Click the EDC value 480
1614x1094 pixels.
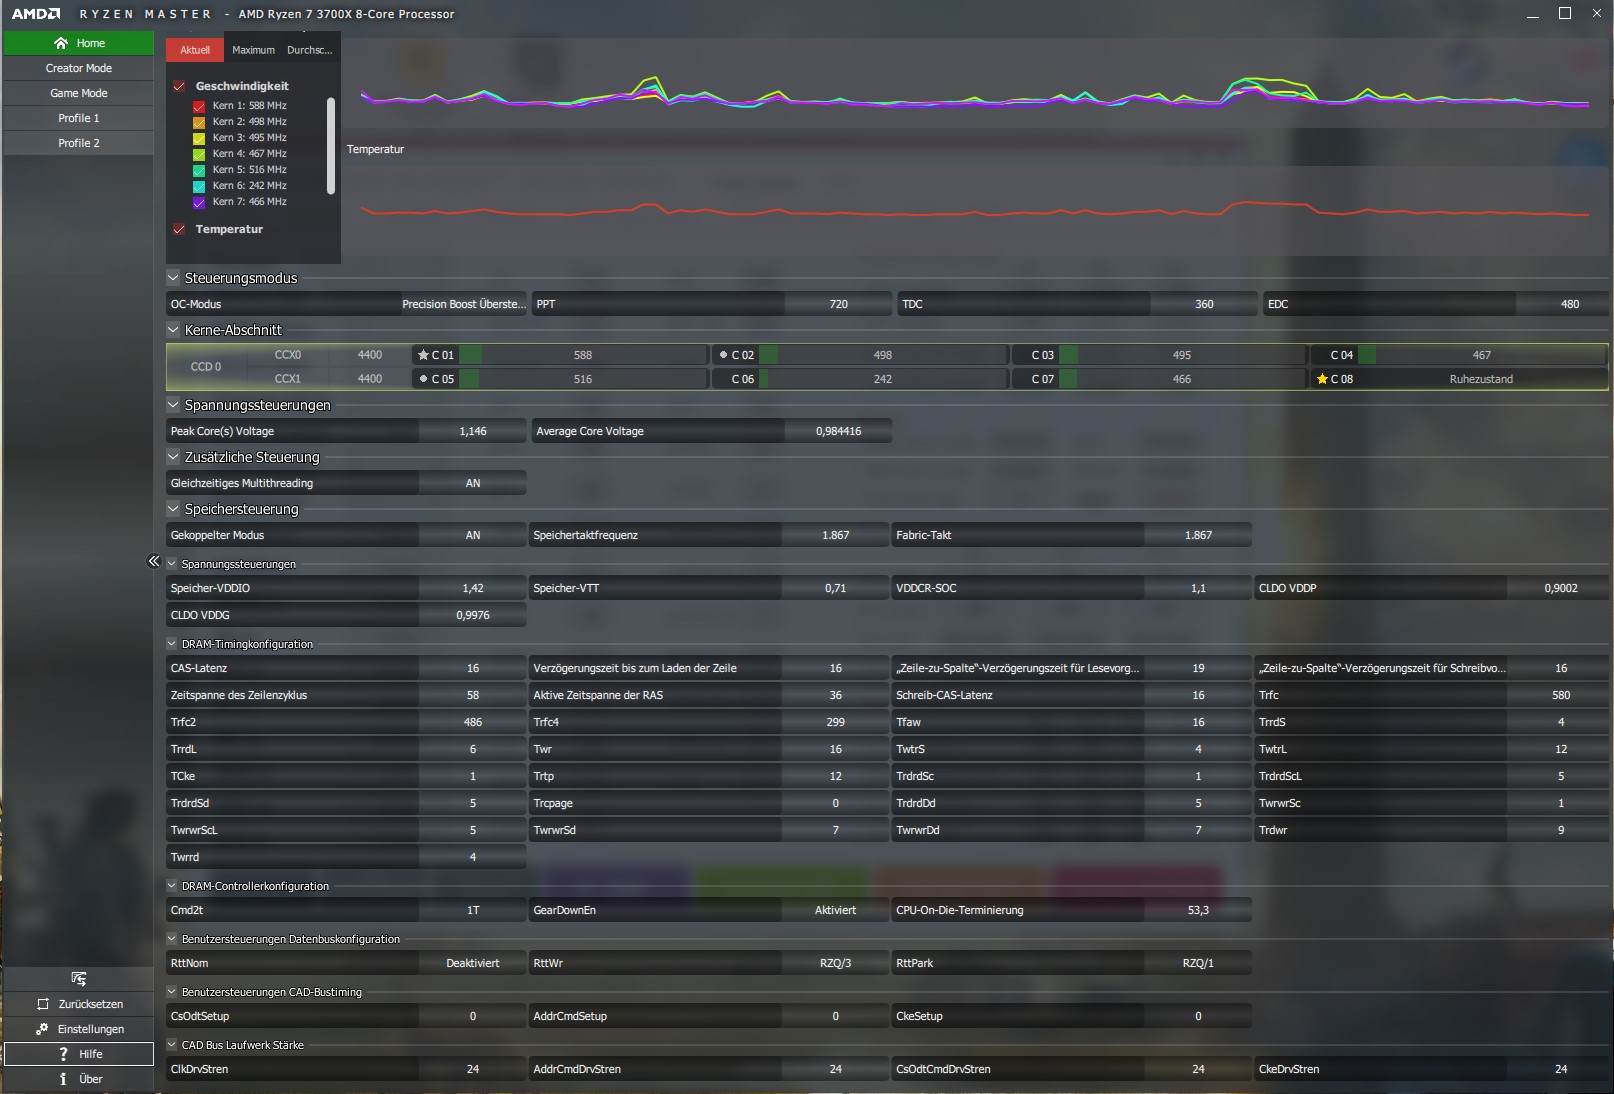pyautogui.click(x=1570, y=304)
